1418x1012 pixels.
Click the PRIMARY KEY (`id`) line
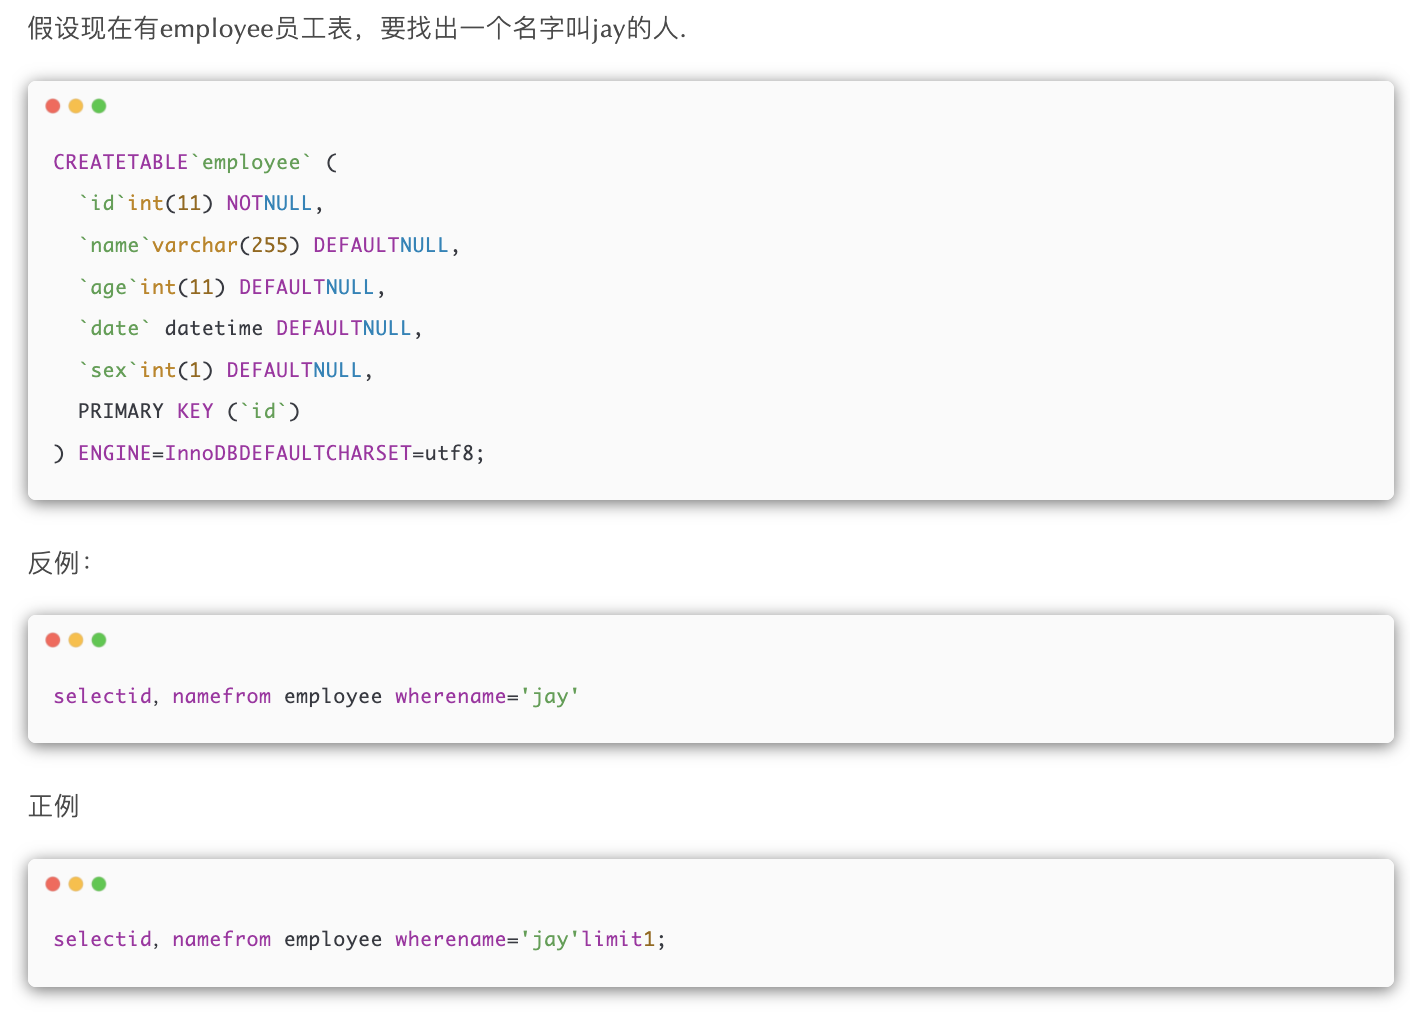(x=189, y=412)
